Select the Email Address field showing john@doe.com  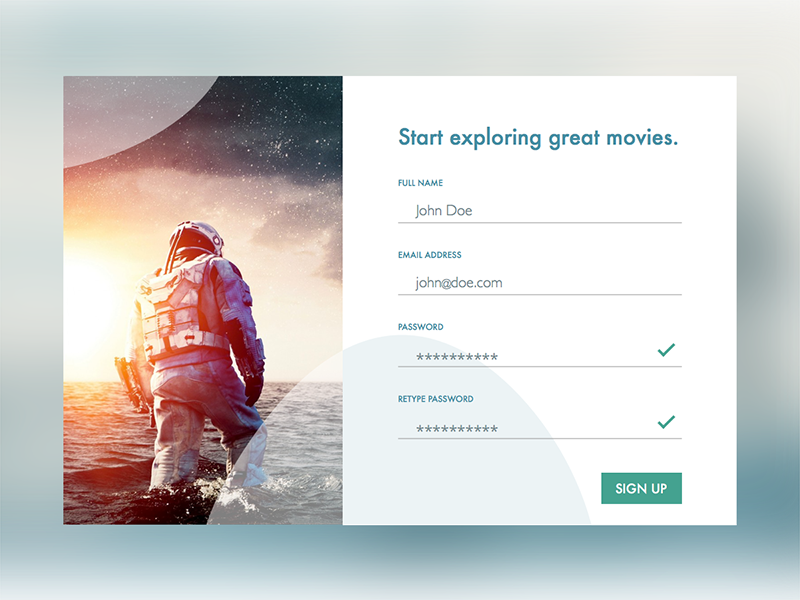540,282
